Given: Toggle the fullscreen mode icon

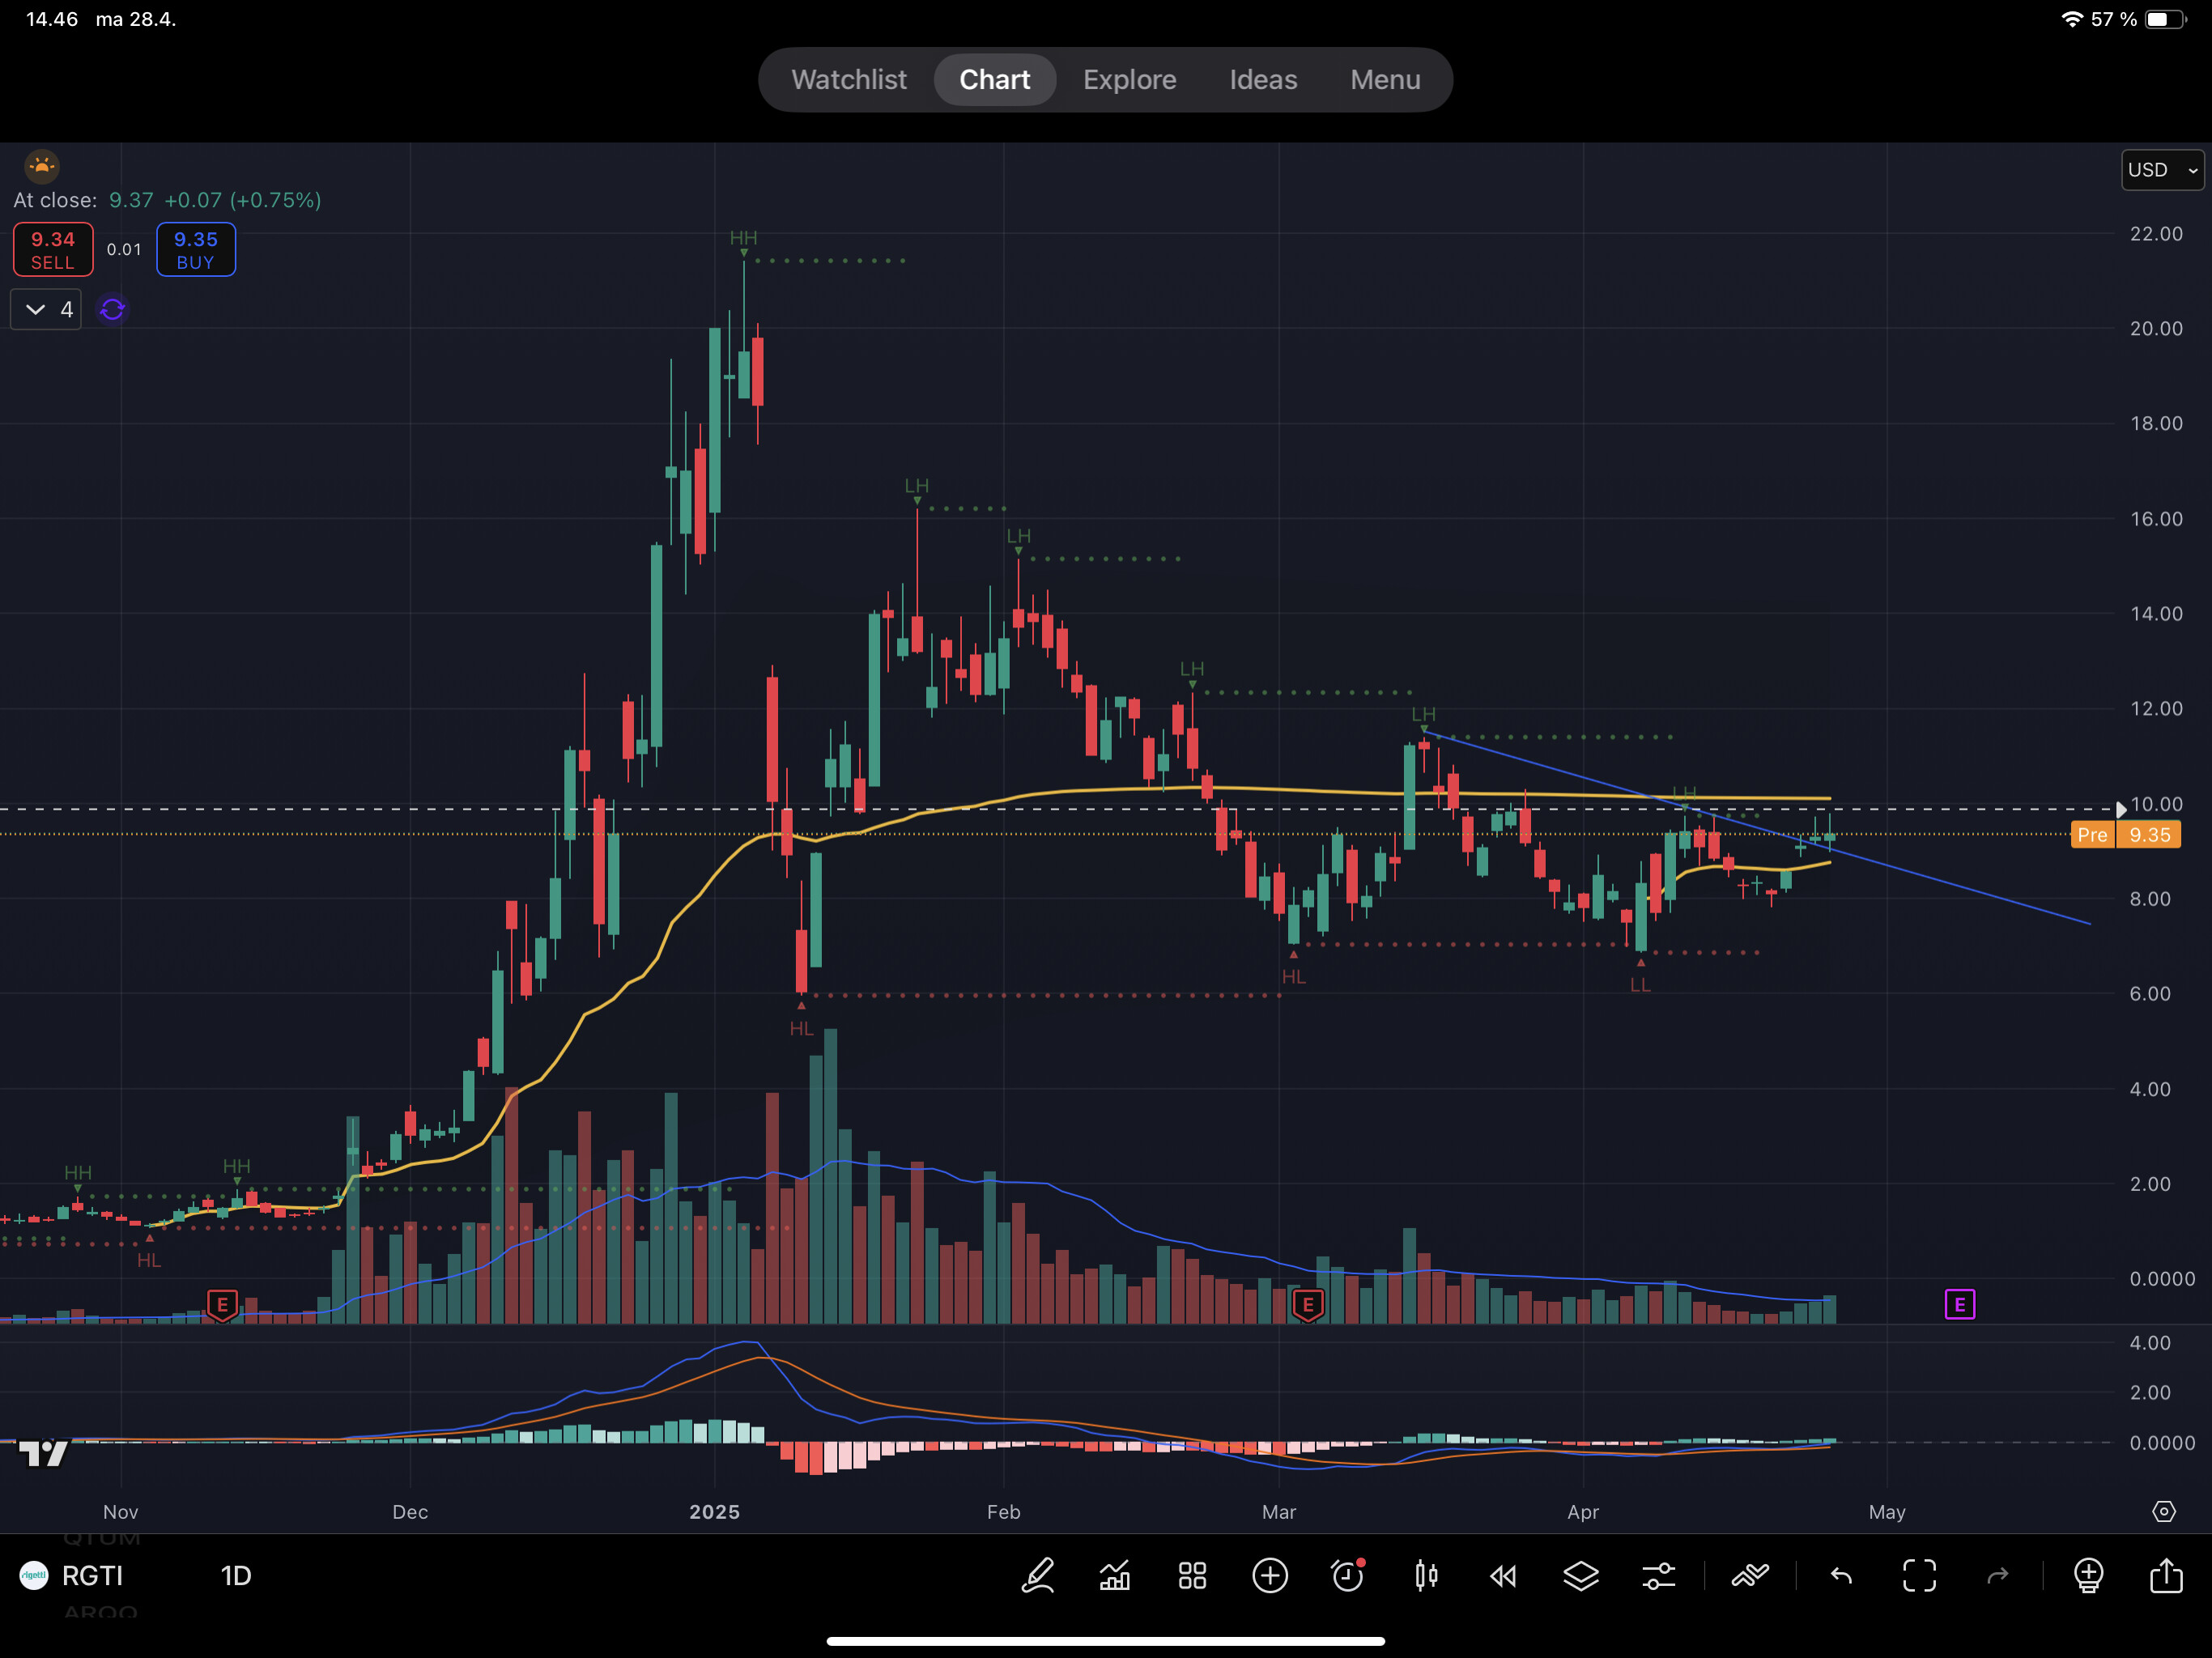Looking at the screenshot, I should [1919, 1576].
